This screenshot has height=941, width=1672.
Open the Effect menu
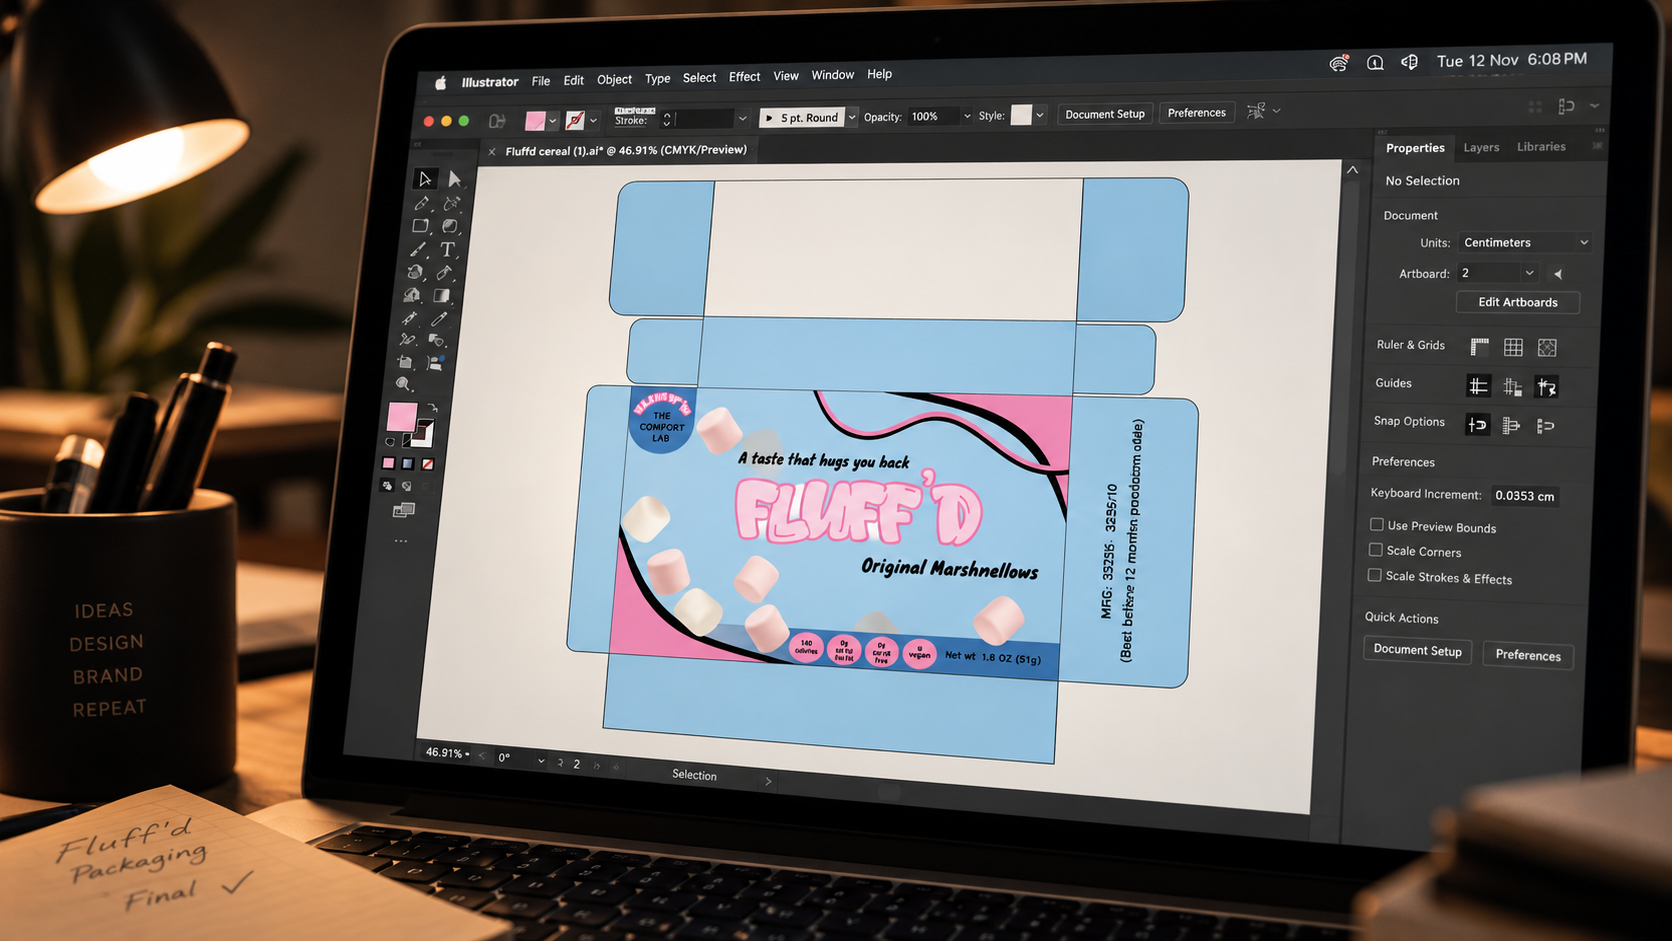(744, 77)
